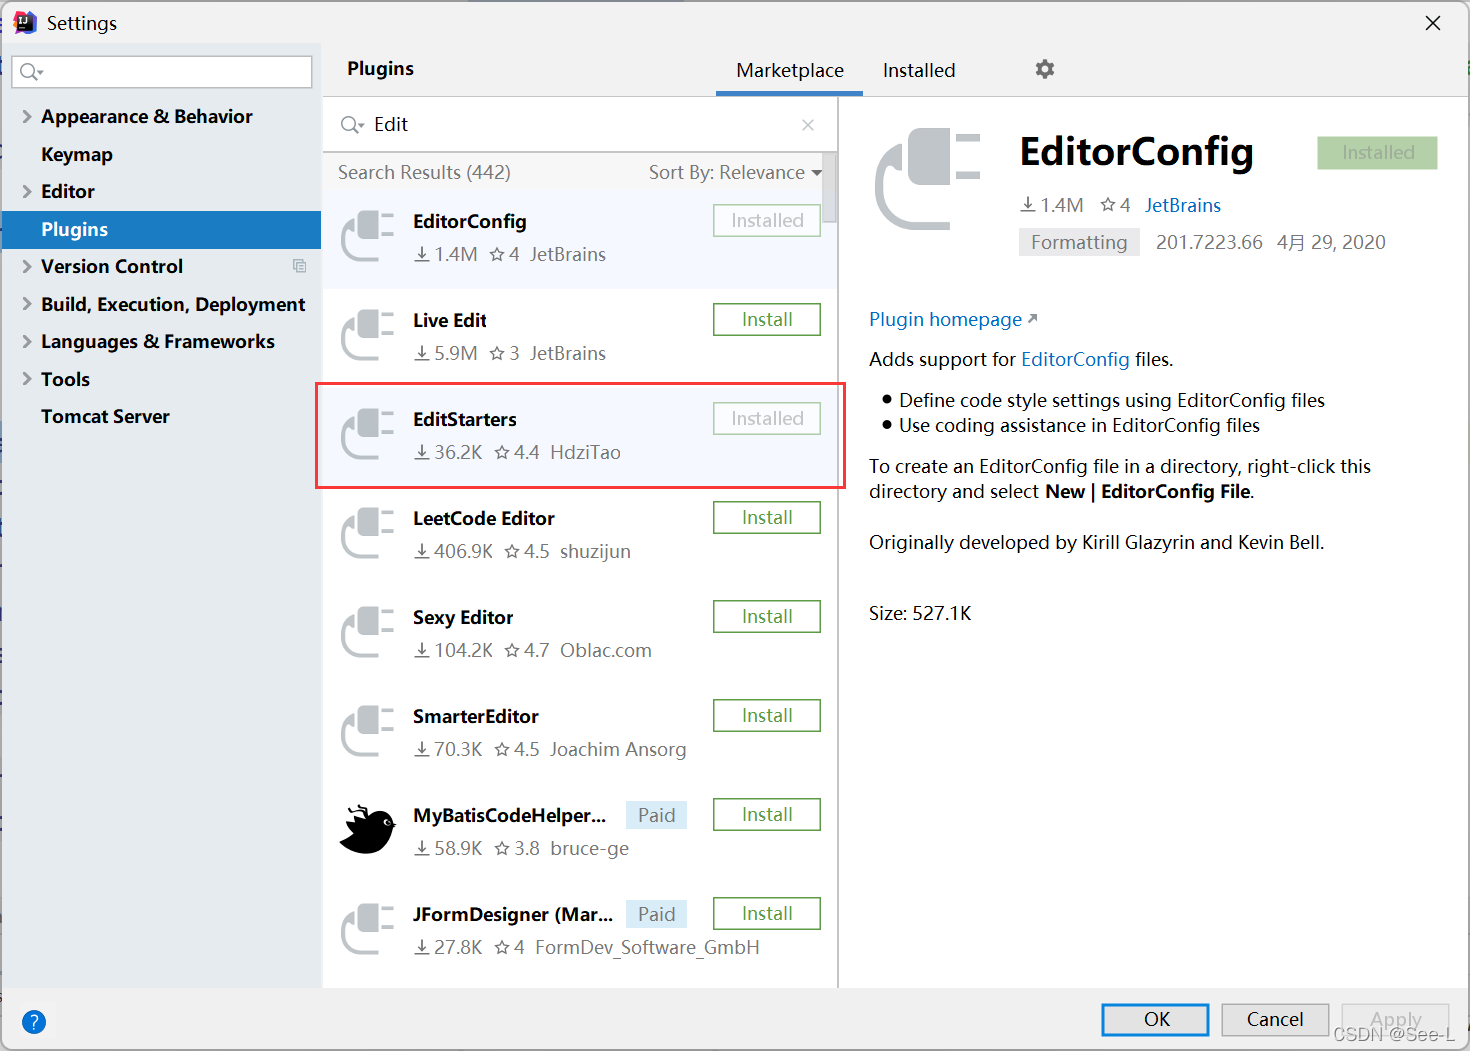
Task: Click the plugin search field containing Edit
Action: tap(580, 125)
